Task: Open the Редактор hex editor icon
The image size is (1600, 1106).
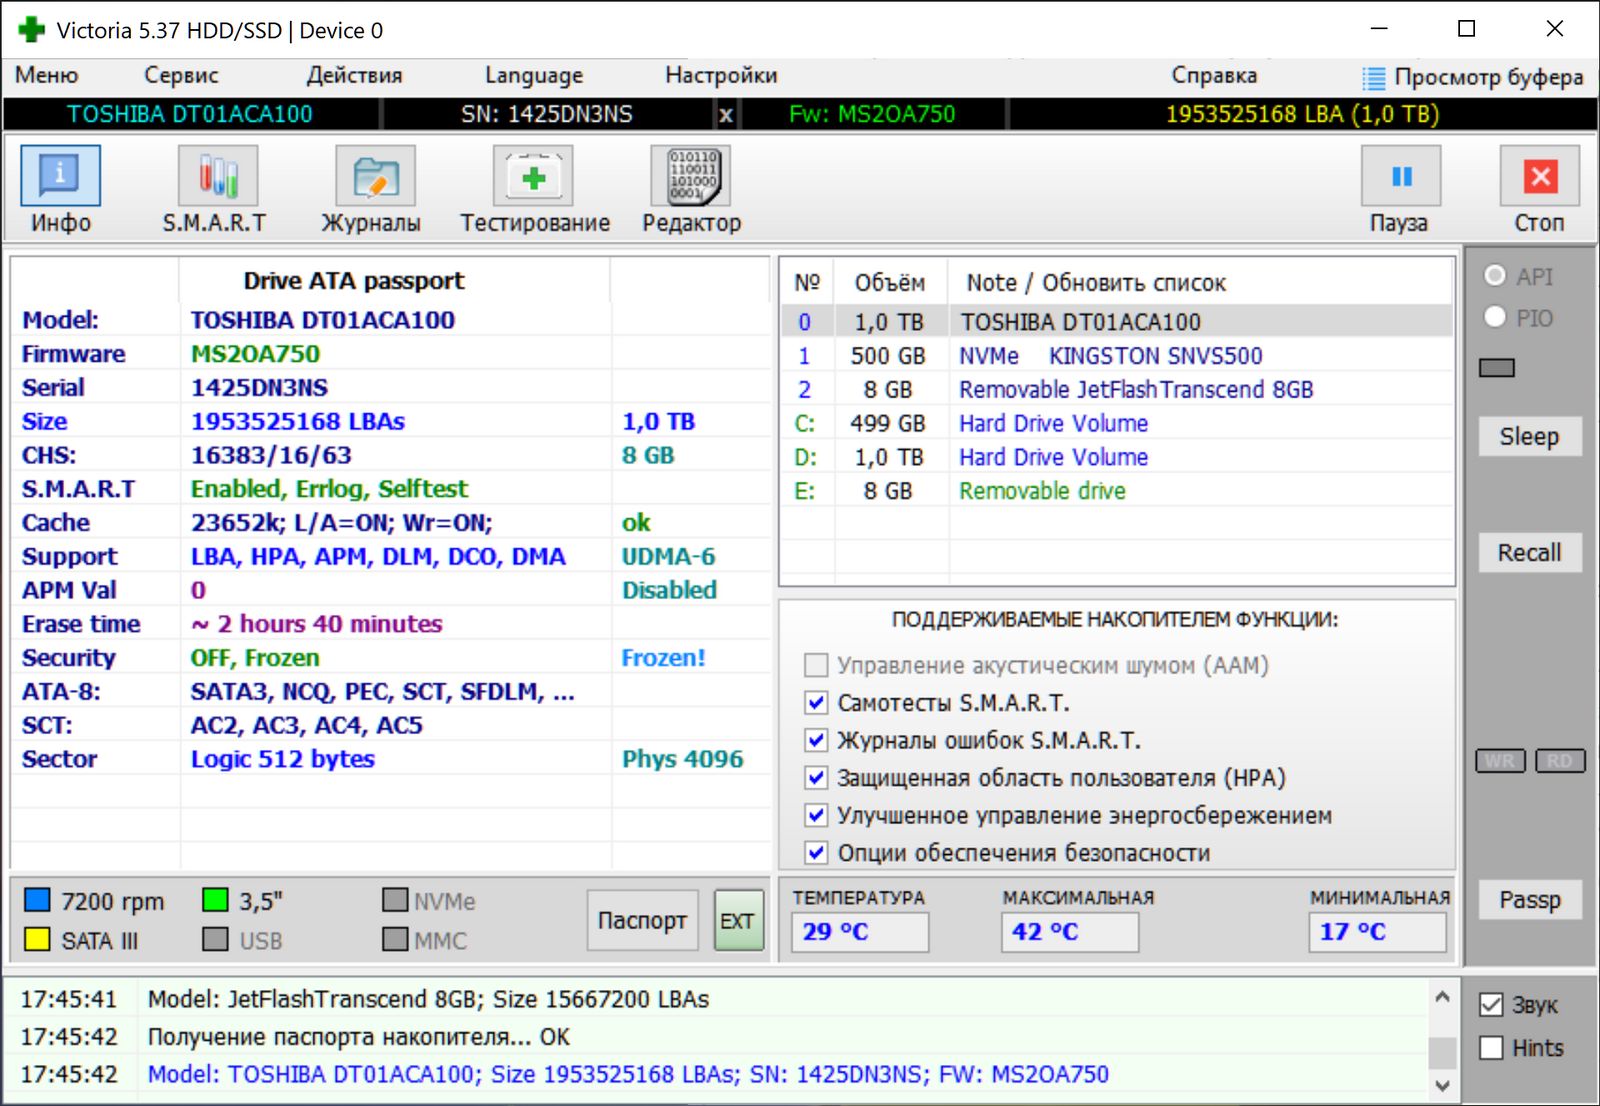Action: 690,177
